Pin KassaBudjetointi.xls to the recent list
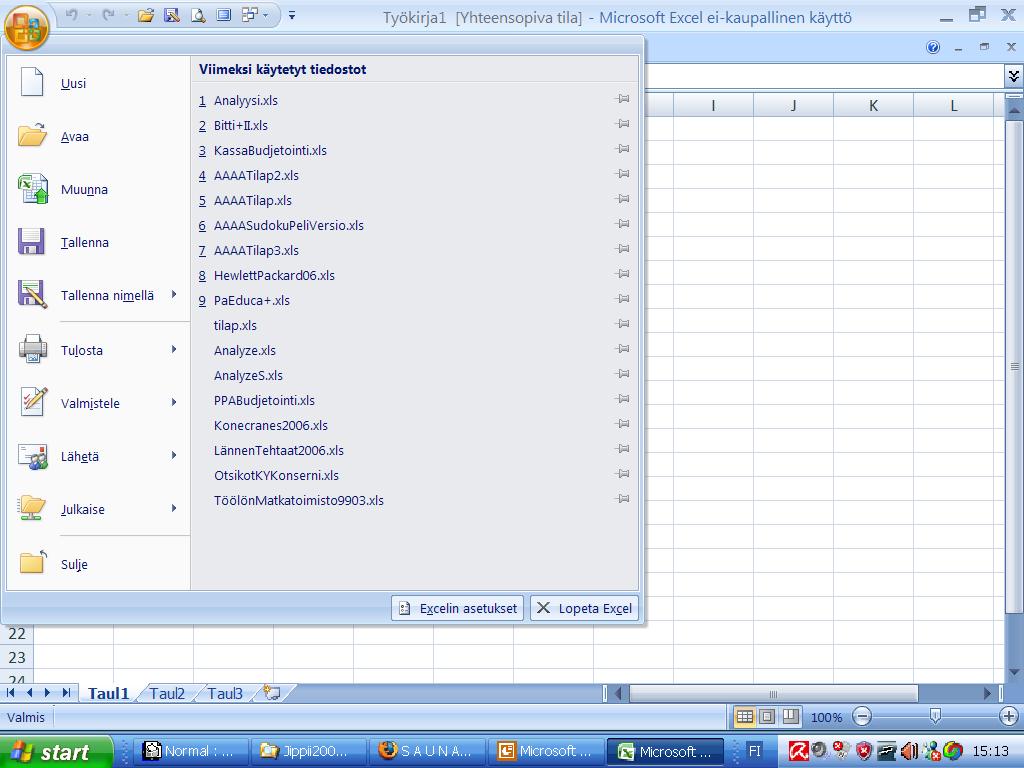Screen dimensions: 1024x768 point(622,149)
